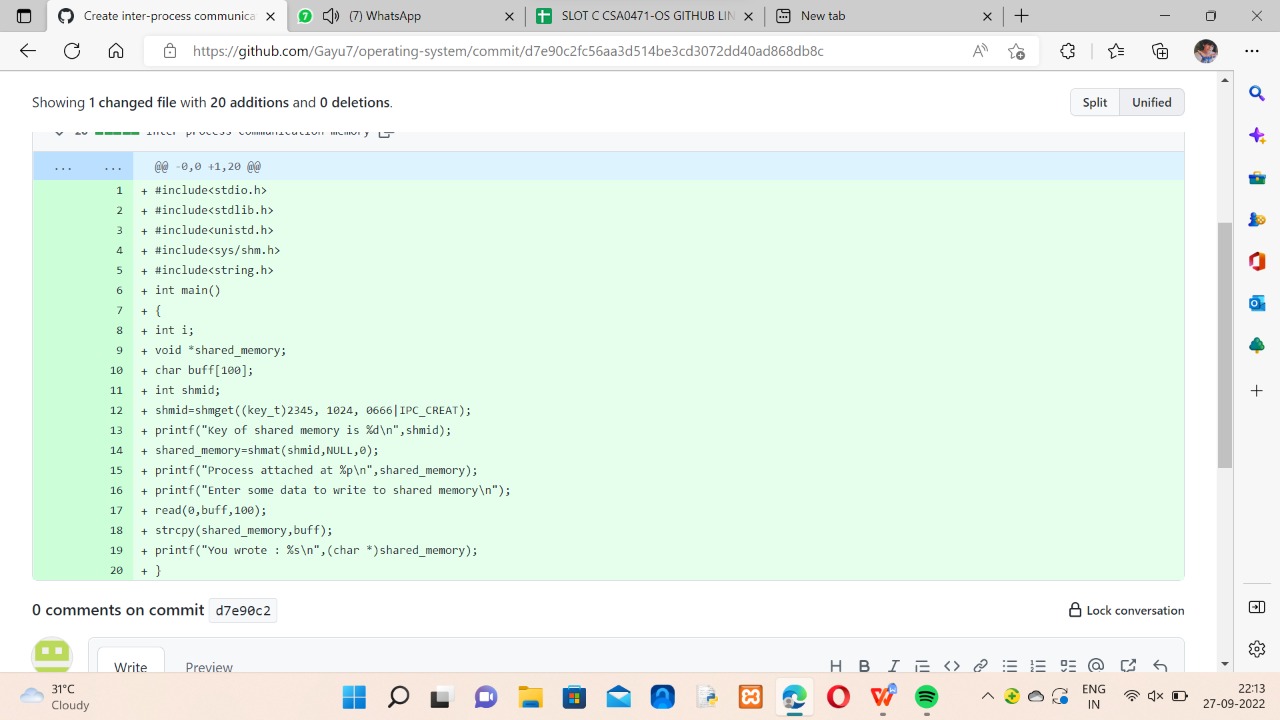Insert numbered list in comment
This screenshot has height=720, width=1280.
tap(1038, 666)
